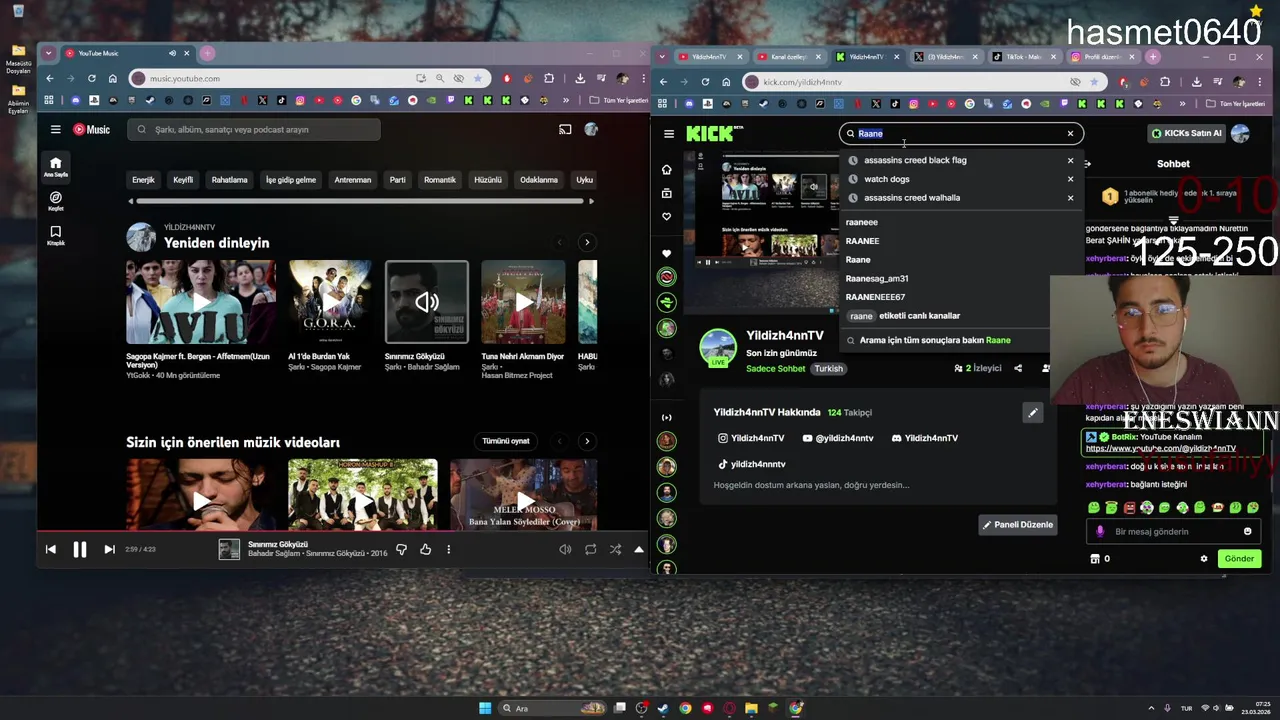1280x720 pixels.
Task: Open new tab in Kick browser window
Action: tap(1152, 57)
